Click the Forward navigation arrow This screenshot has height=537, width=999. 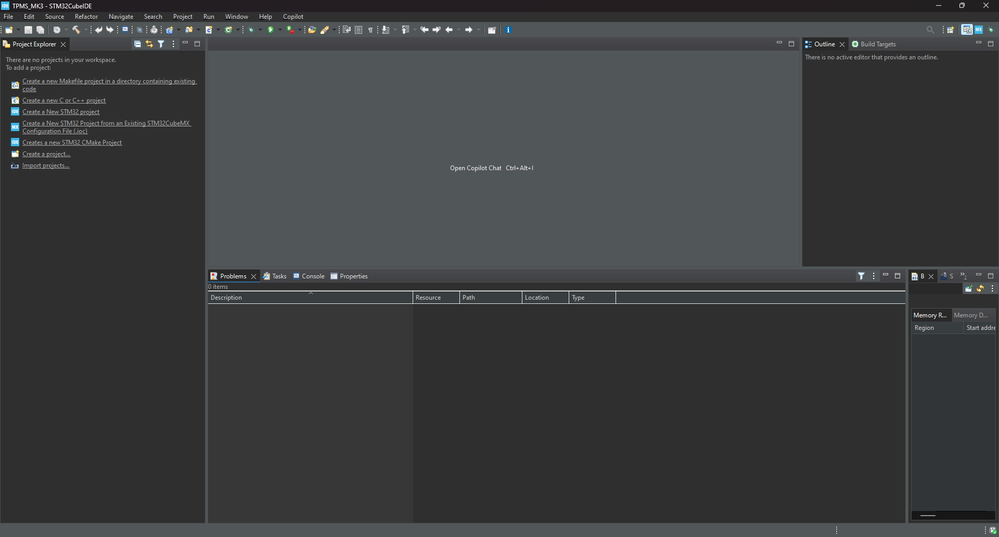tap(469, 30)
